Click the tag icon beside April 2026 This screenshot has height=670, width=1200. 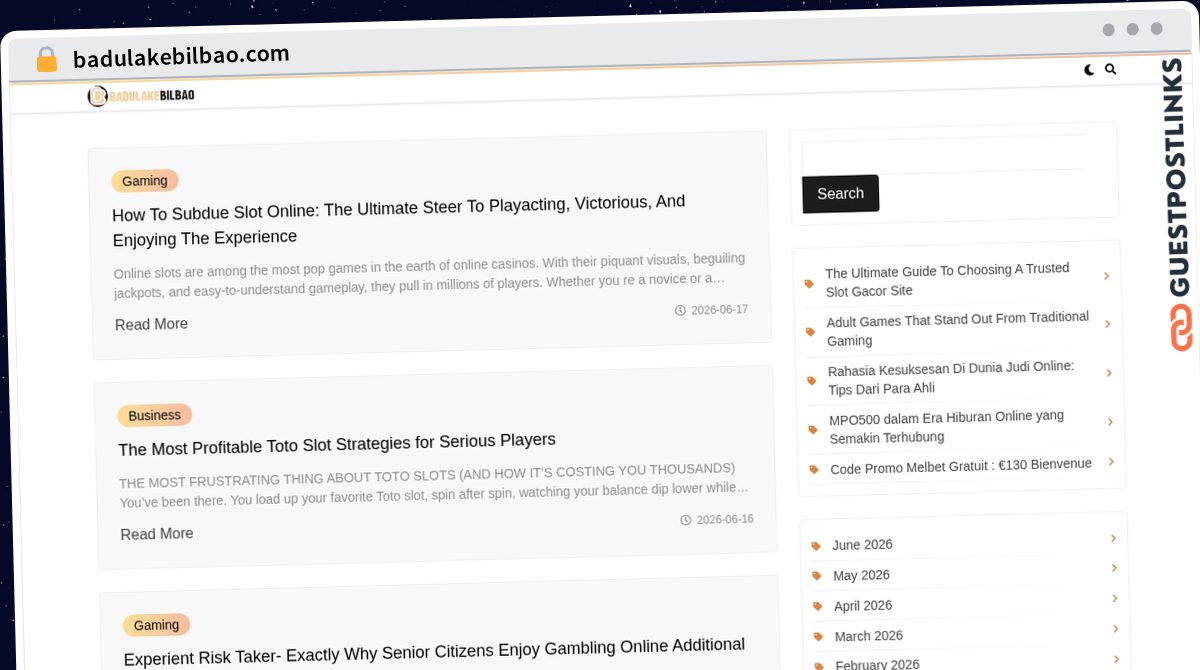coord(818,607)
